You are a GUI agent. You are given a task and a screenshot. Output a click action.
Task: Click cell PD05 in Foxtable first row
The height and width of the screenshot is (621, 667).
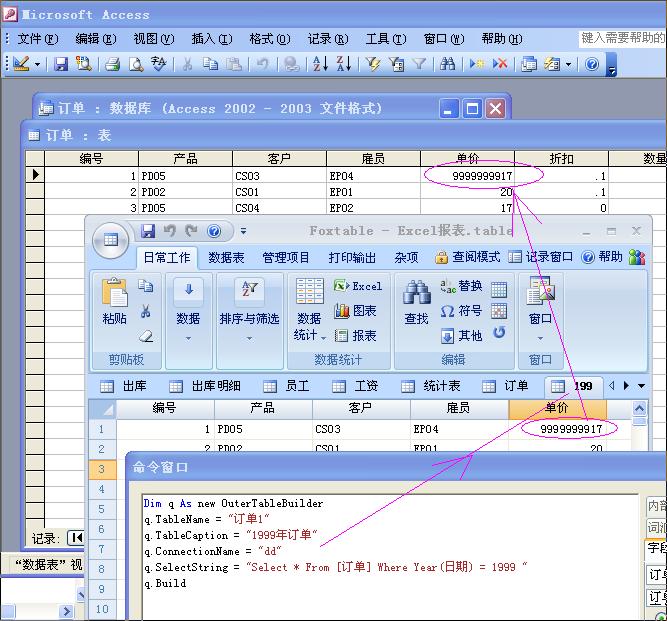(263, 429)
